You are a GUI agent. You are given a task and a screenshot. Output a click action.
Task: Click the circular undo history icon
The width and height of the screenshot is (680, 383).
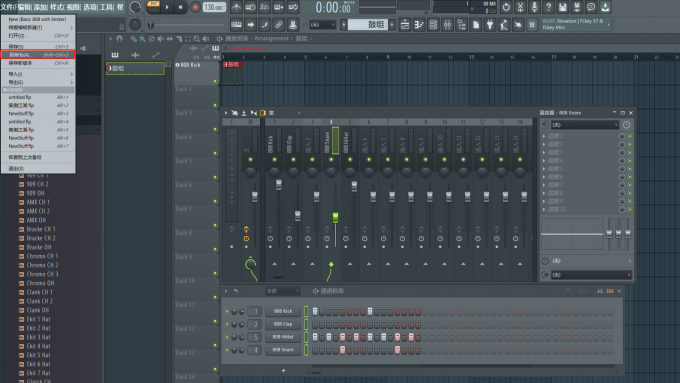(506, 7)
